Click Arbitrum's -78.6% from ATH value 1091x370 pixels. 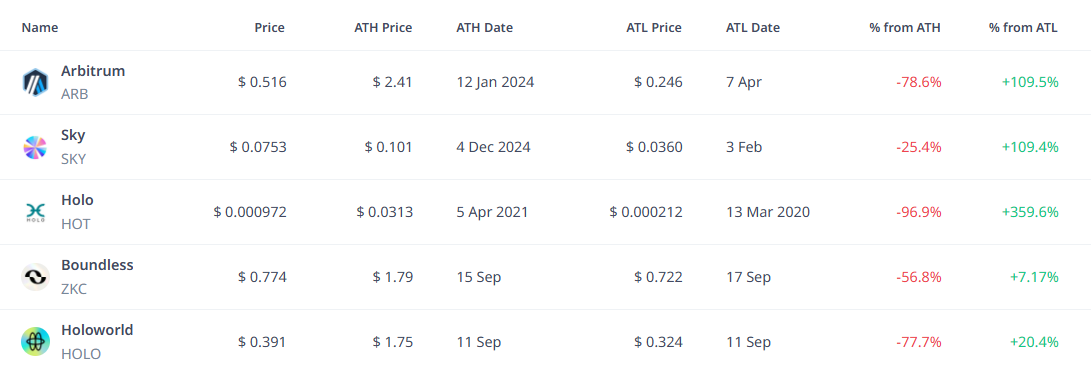coord(918,82)
